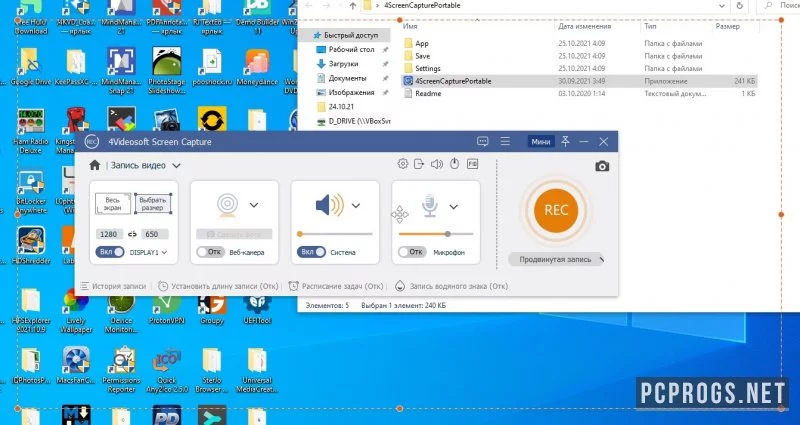Open Moneydance desktop shortcut
Viewport: 800px width, 425px height.
tap(257, 67)
